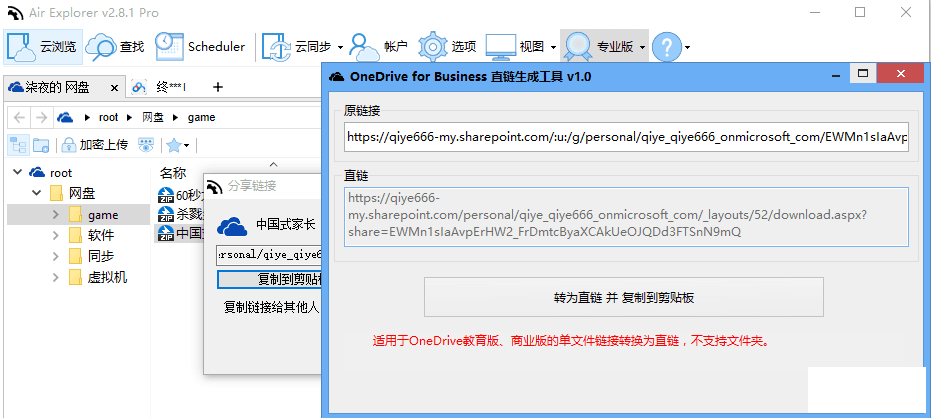
Task: Click the 加密上传 encrypted upload button
Action: point(95,144)
